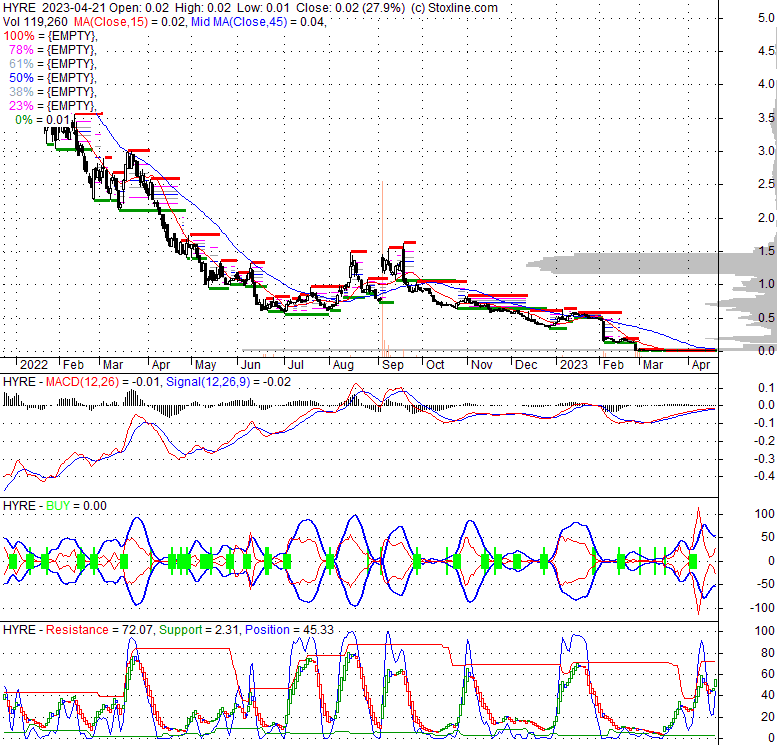778x746 pixels.
Task: Click the 4.5 price axis label
Action: coord(766,51)
